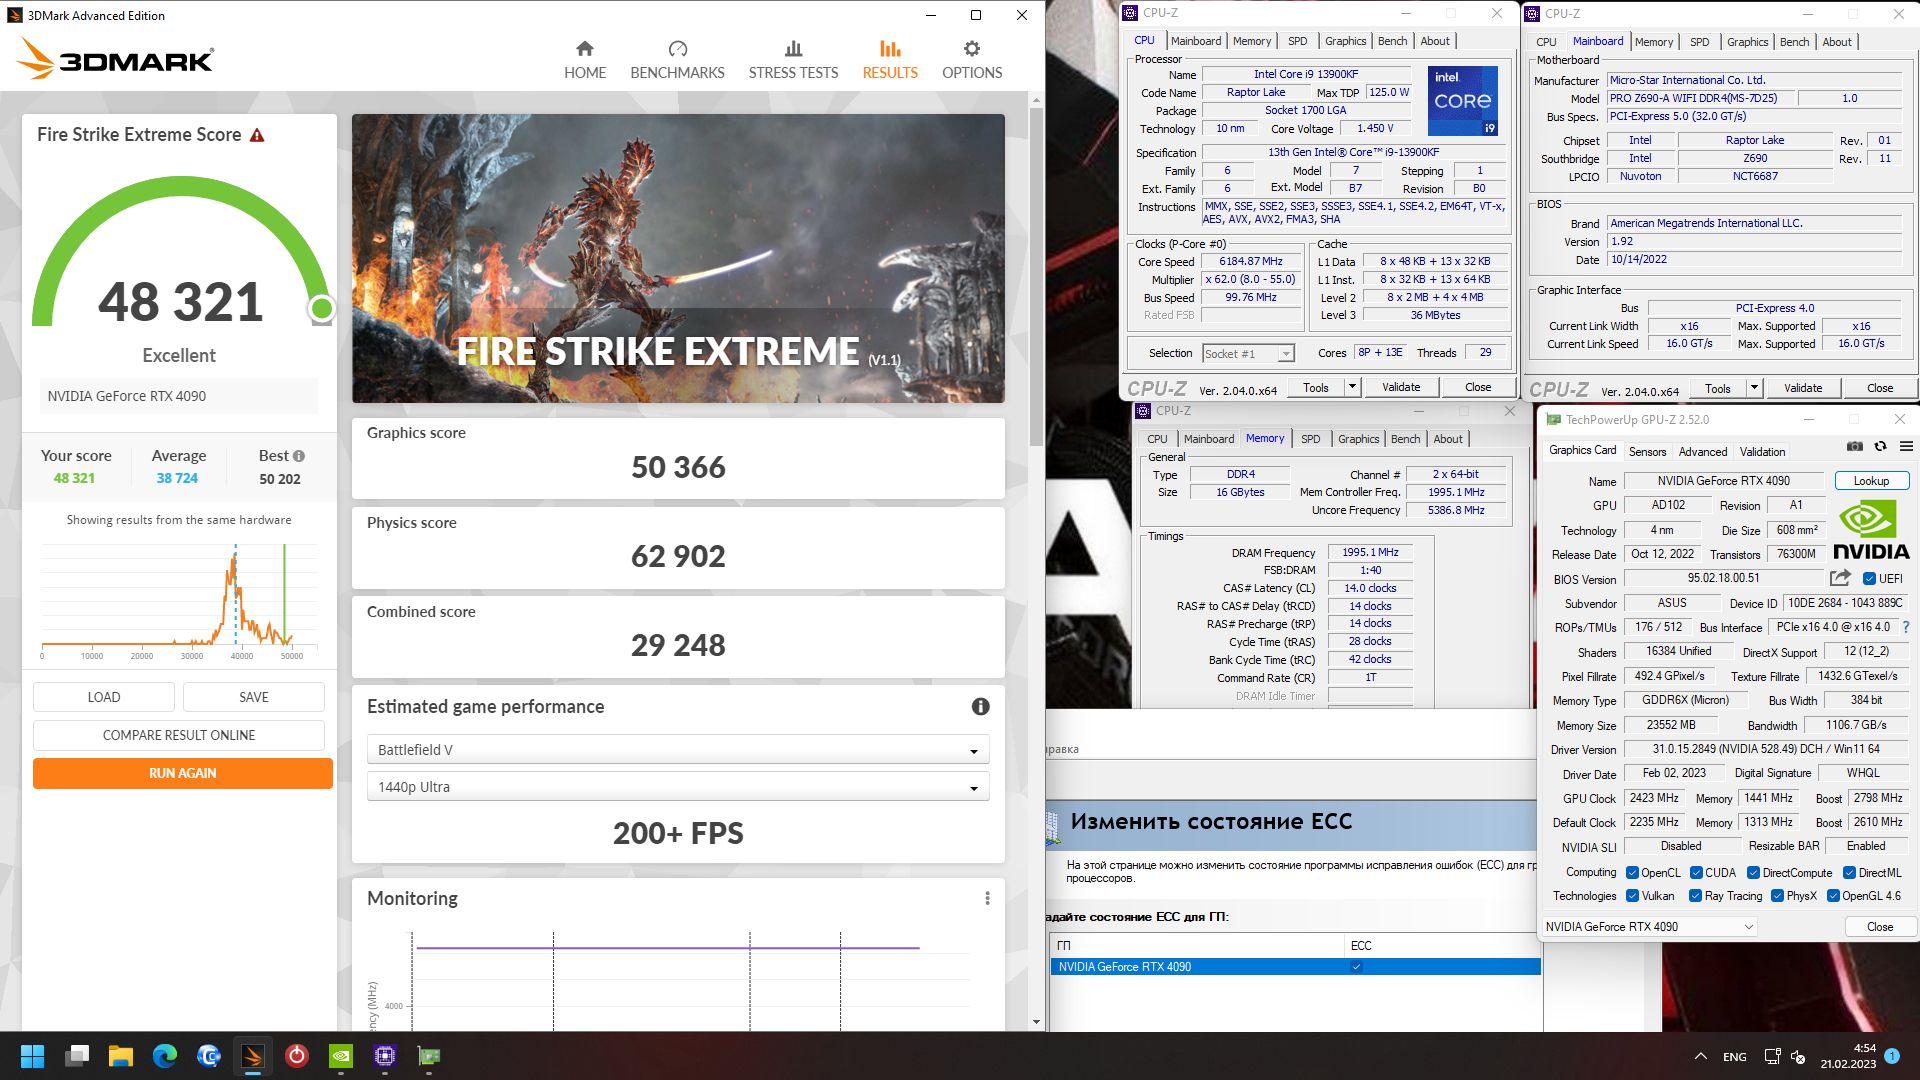Open Tools dropdown arrow in CPU-Z CPU window

coord(1352,387)
